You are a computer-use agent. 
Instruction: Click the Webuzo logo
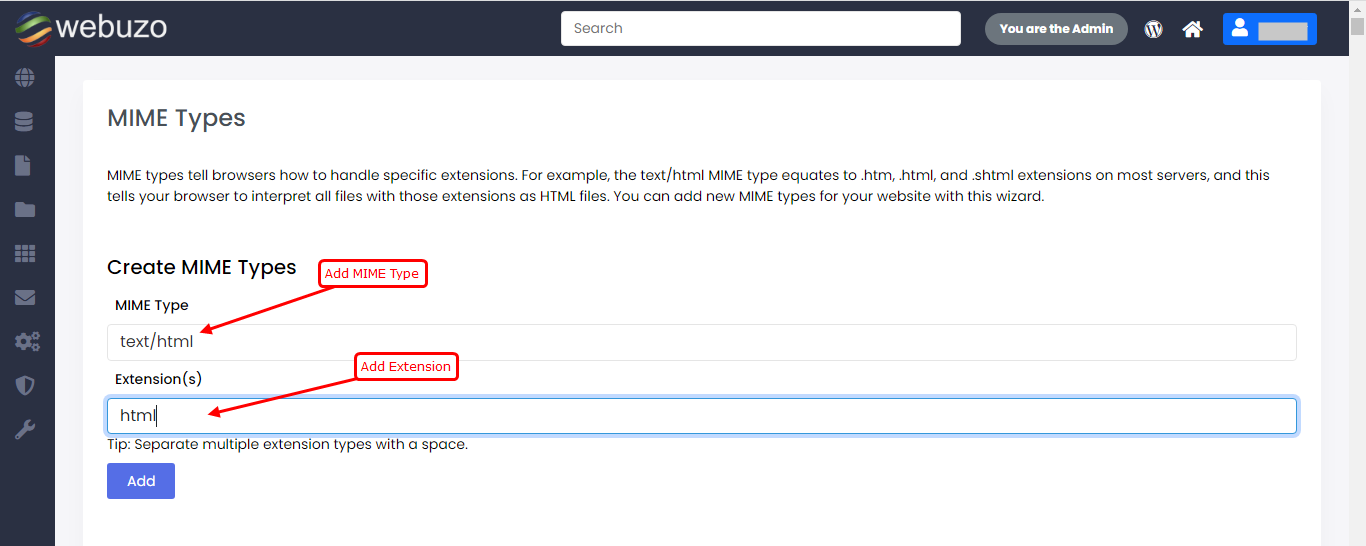point(91,28)
